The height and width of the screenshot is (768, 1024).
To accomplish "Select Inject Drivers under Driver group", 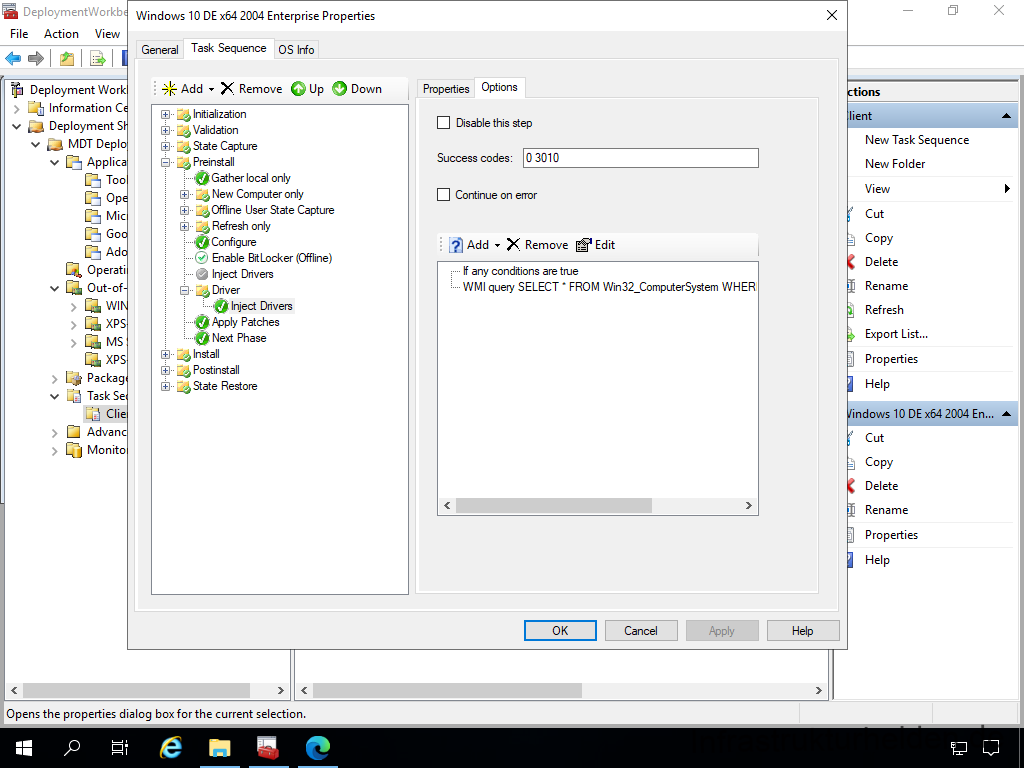I will tap(261, 306).
